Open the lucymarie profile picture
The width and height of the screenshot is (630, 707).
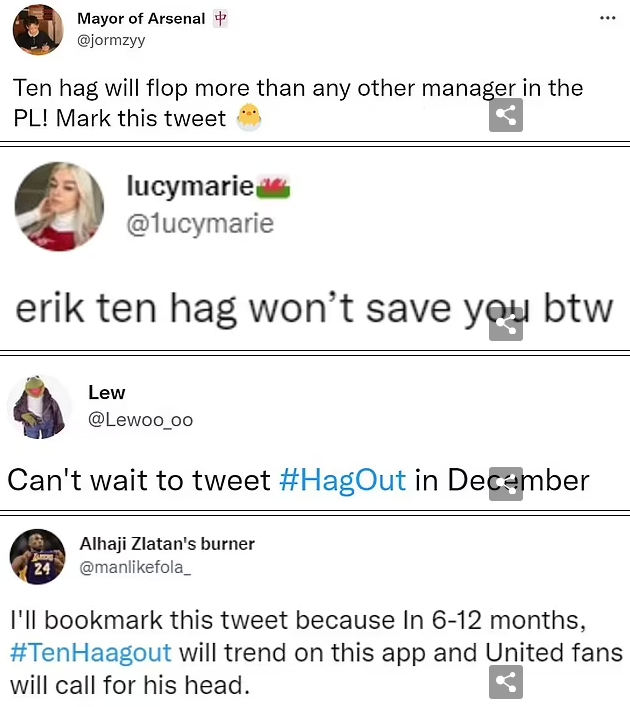coord(59,207)
